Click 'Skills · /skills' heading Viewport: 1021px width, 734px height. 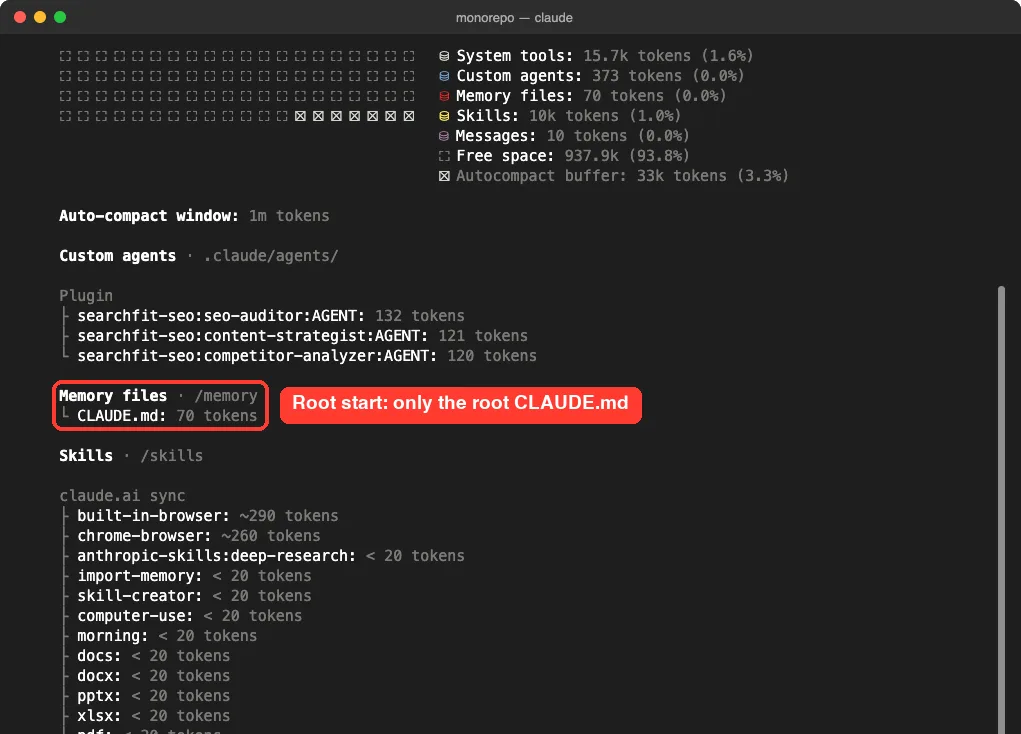131,456
